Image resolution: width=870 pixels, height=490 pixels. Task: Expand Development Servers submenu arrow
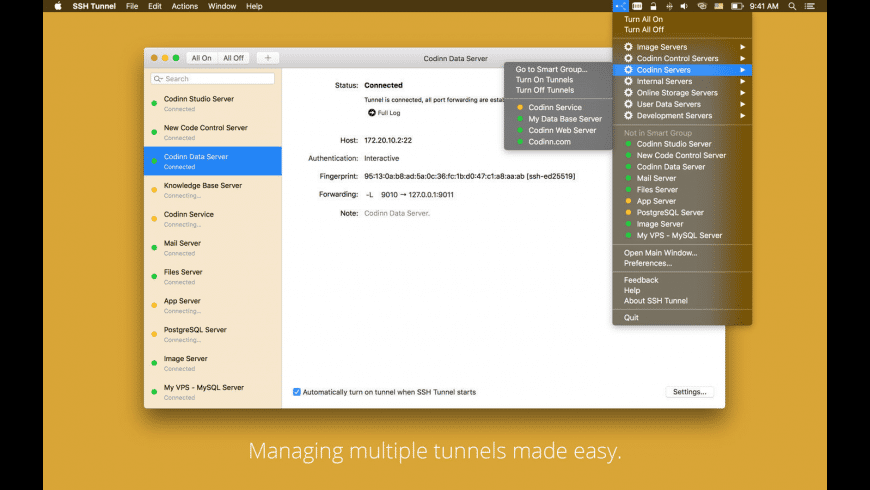tap(742, 115)
